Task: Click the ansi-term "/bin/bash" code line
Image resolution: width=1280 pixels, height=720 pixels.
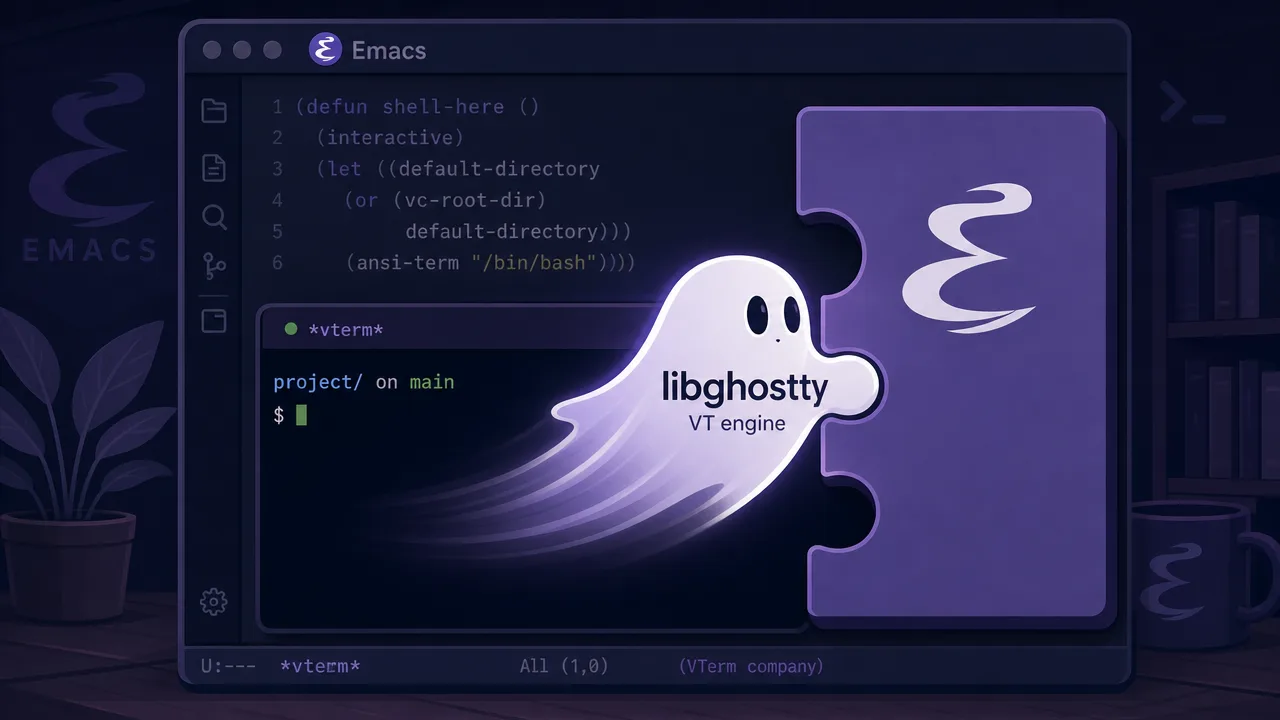Action: [490, 263]
